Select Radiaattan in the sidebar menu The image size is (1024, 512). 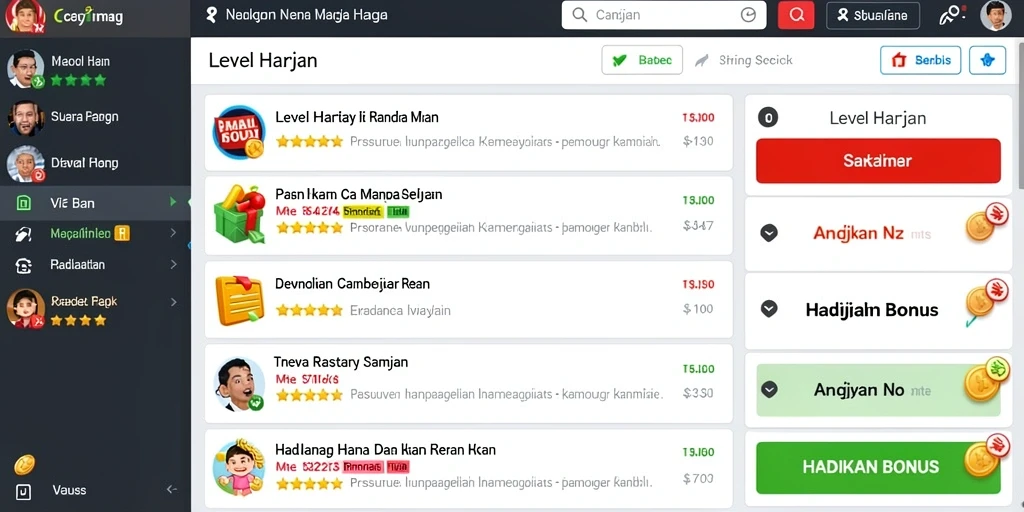95,264
